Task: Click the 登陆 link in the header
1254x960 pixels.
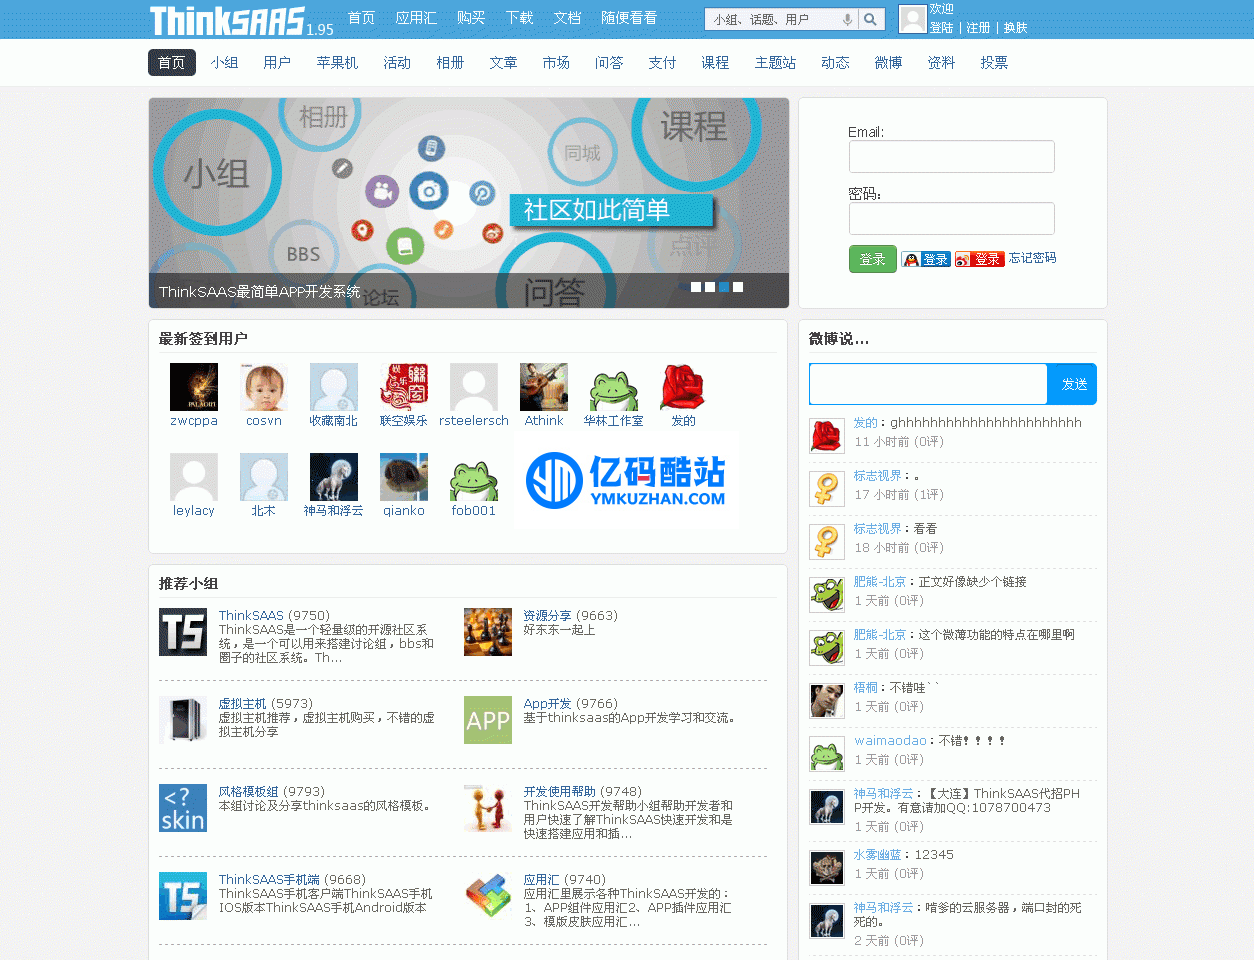Action: [x=941, y=28]
